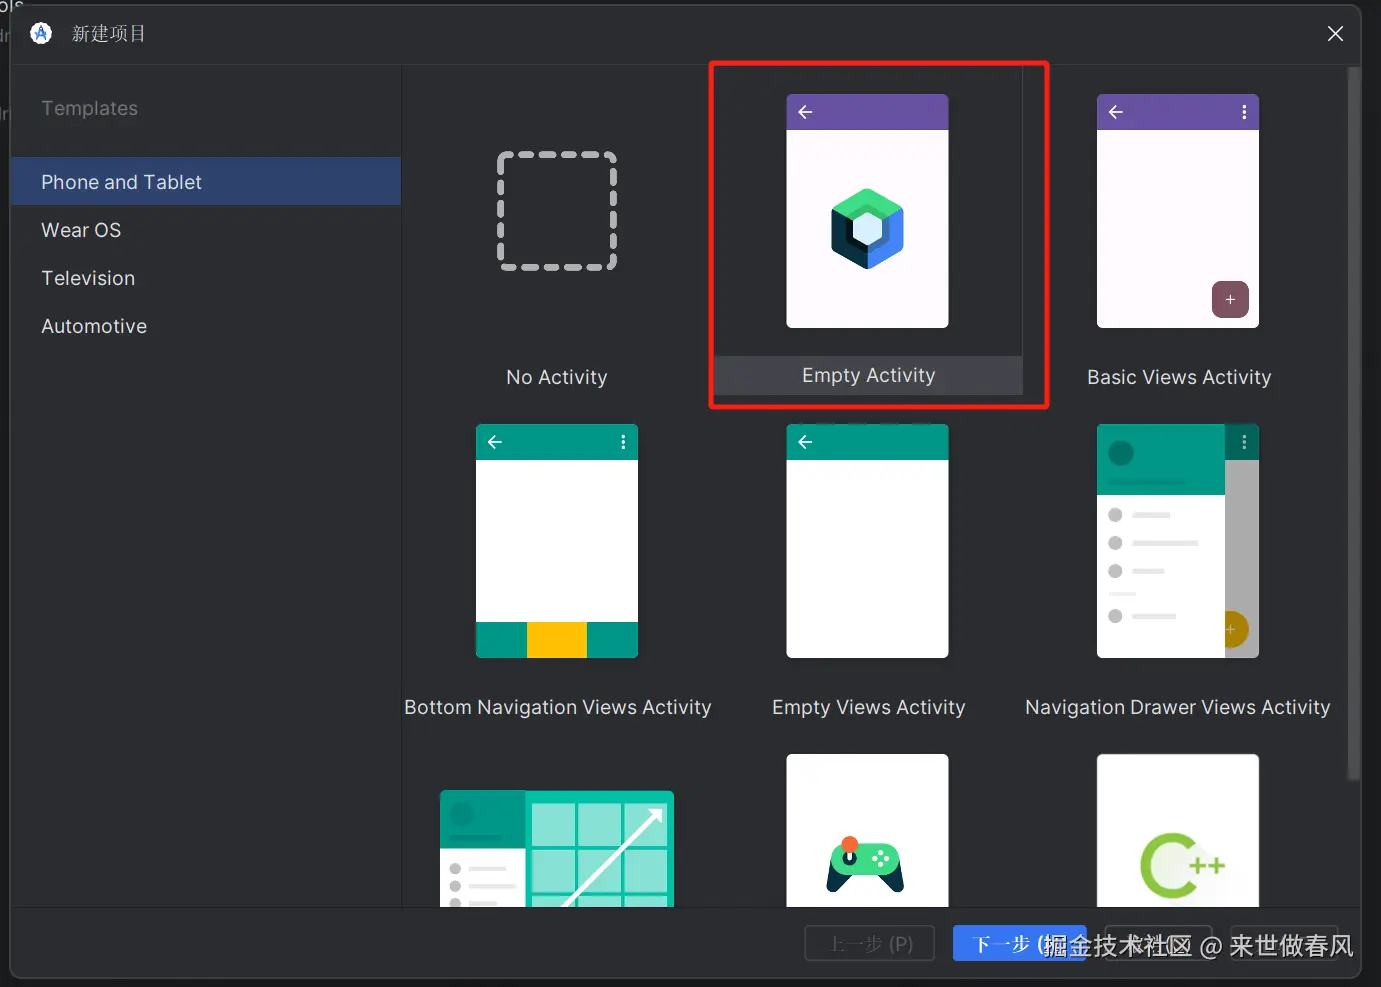Click the No Activity label
This screenshot has width=1381, height=987.
[x=557, y=377]
